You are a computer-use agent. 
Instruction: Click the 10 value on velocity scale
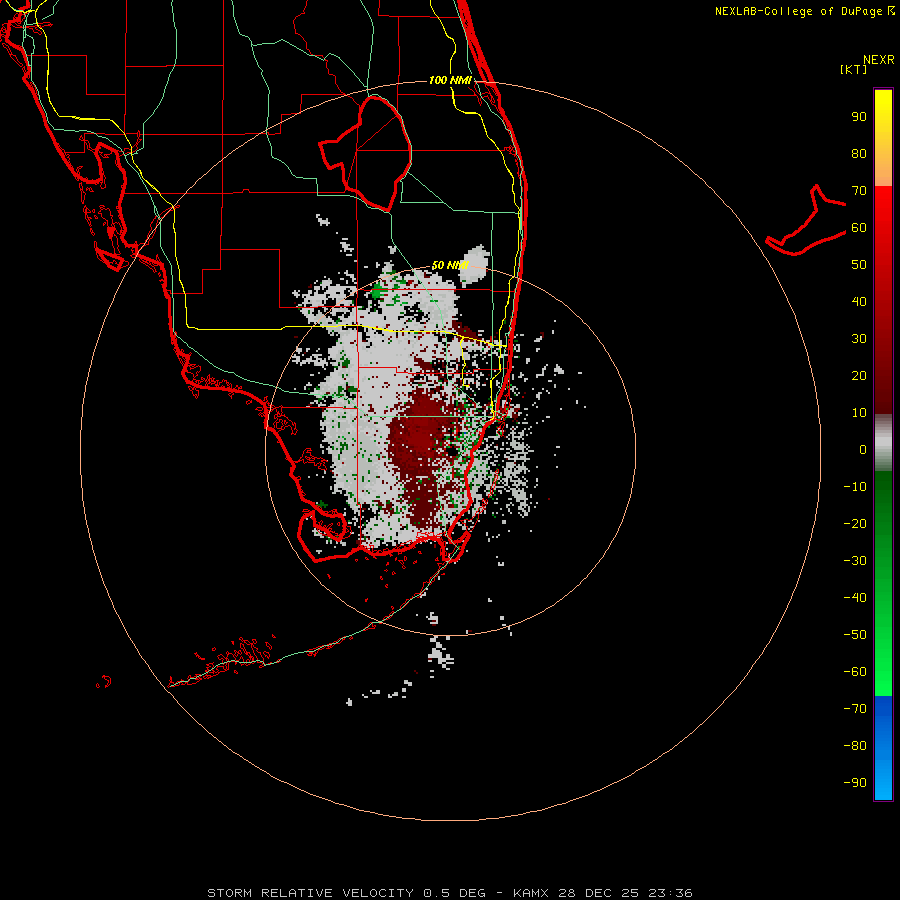(x=859, y=413)
